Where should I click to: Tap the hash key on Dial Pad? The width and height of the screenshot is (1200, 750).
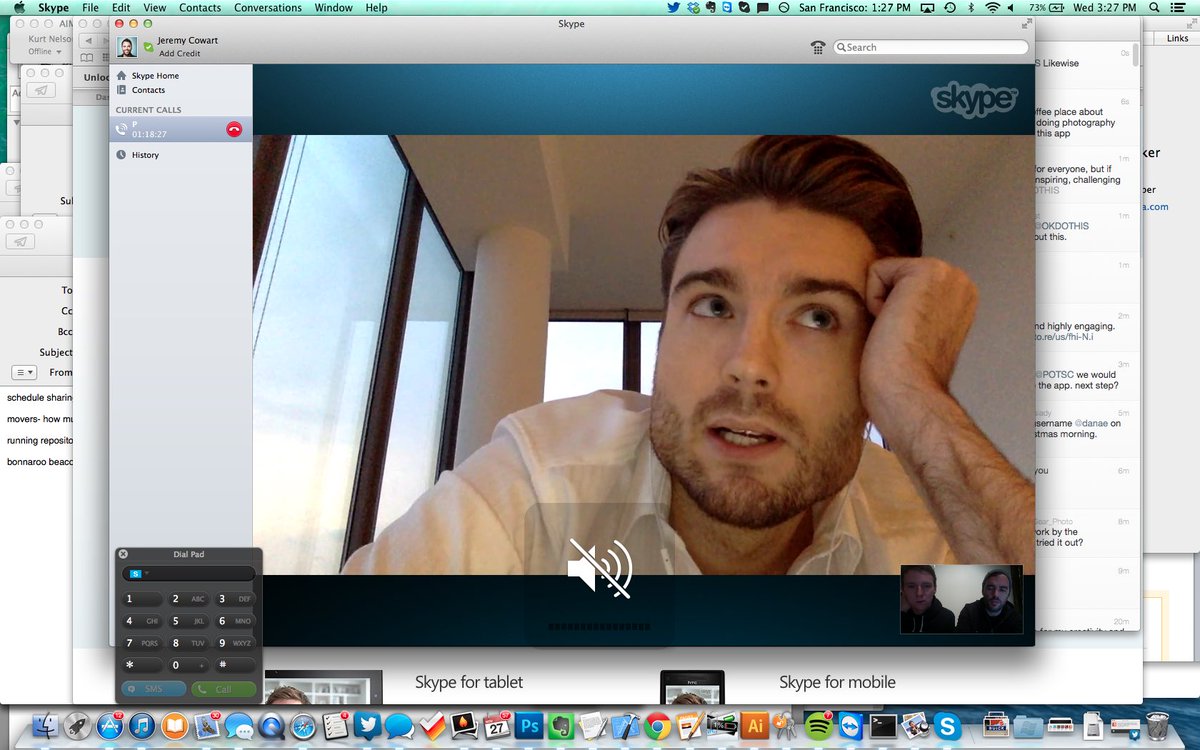pos(235,665)
